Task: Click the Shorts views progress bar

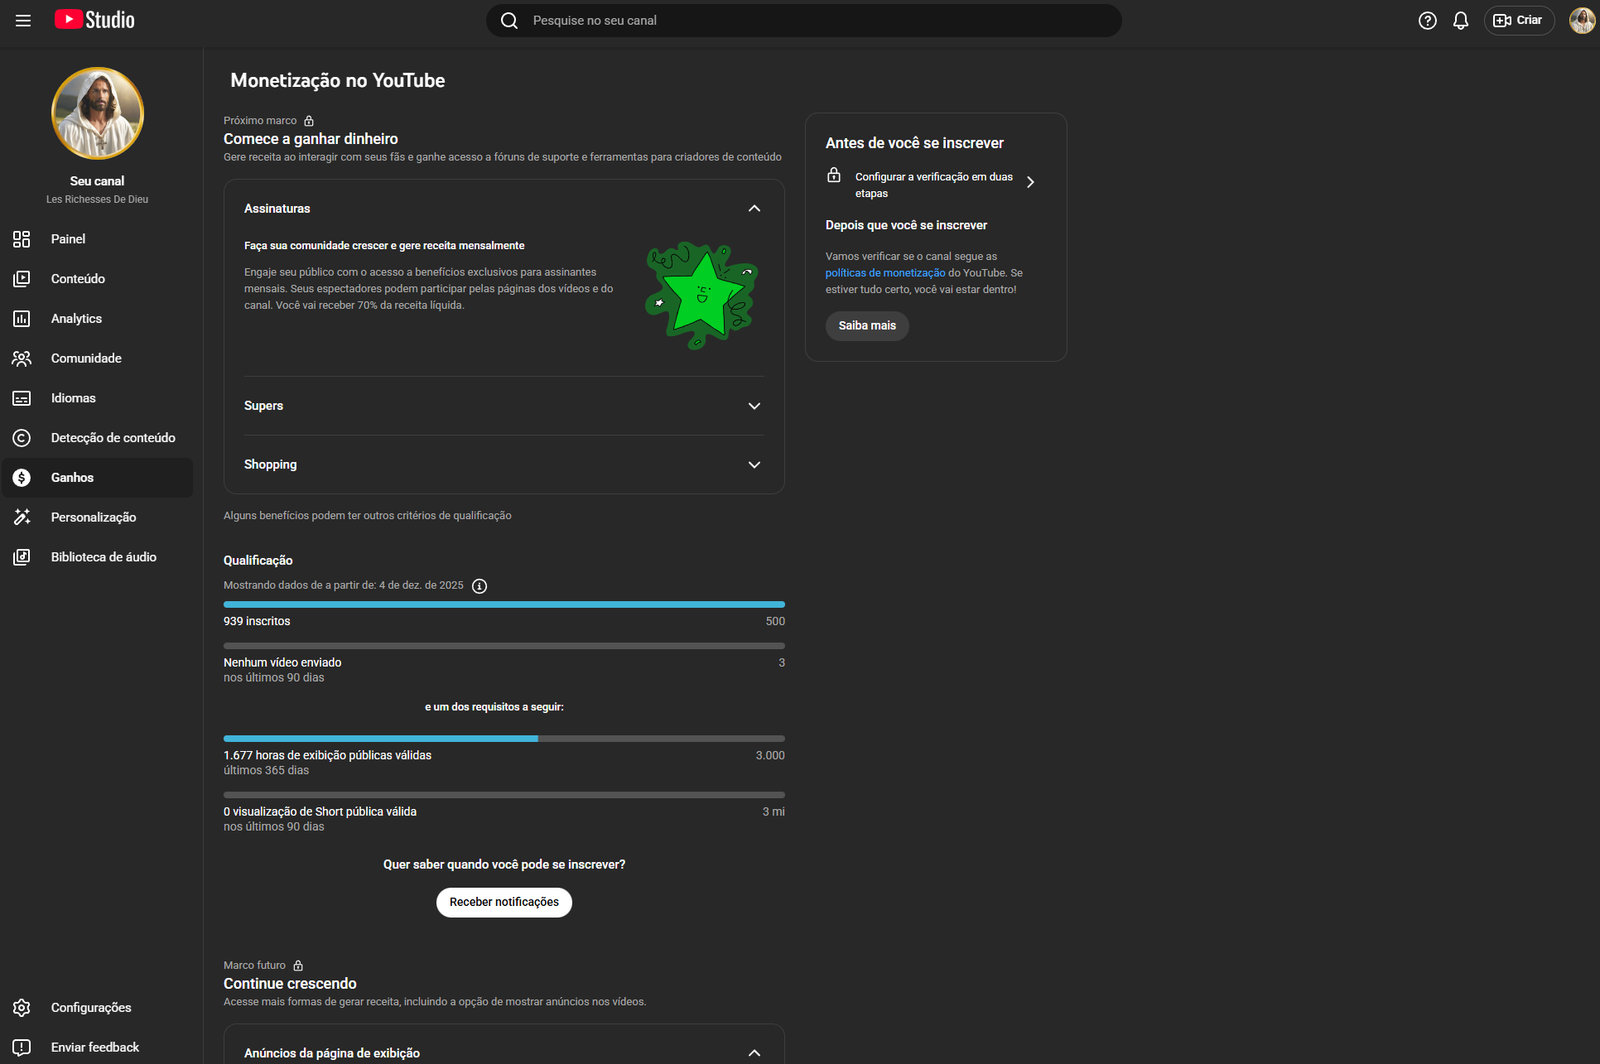Action: [504, 795]
